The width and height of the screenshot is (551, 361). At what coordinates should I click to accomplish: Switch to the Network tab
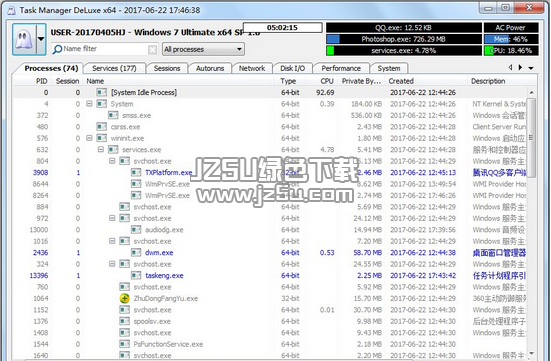click(x=252, y=68)
